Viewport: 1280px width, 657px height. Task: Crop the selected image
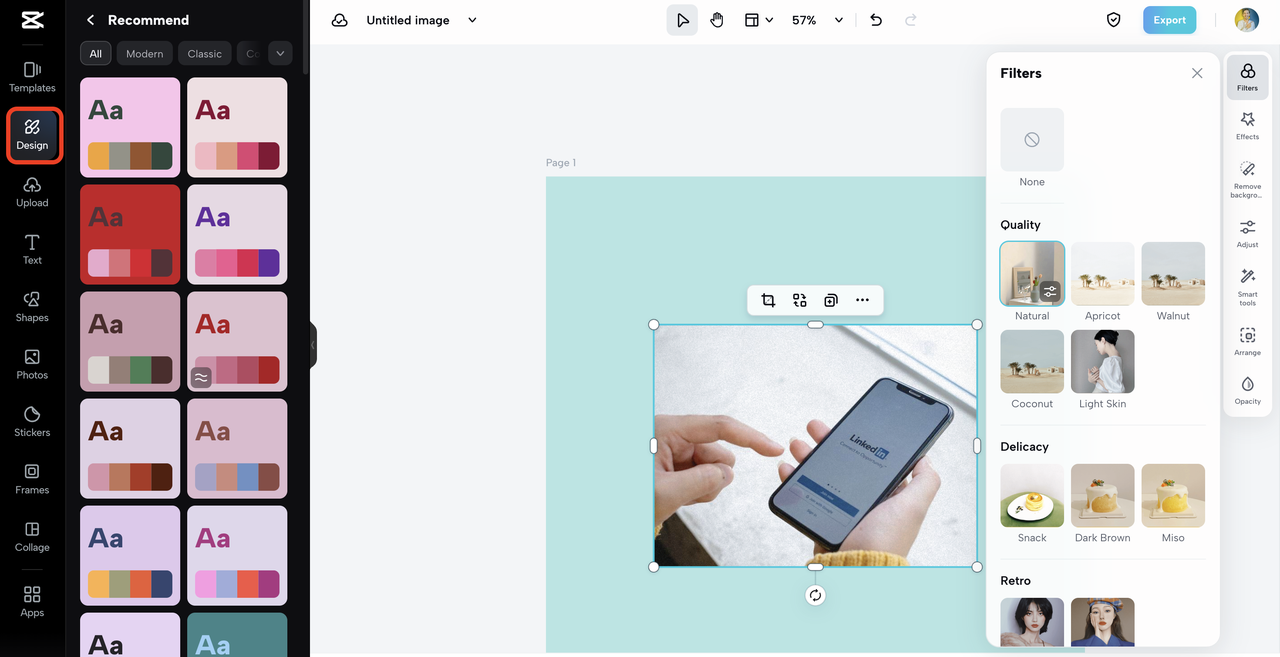tap(768, 300)
